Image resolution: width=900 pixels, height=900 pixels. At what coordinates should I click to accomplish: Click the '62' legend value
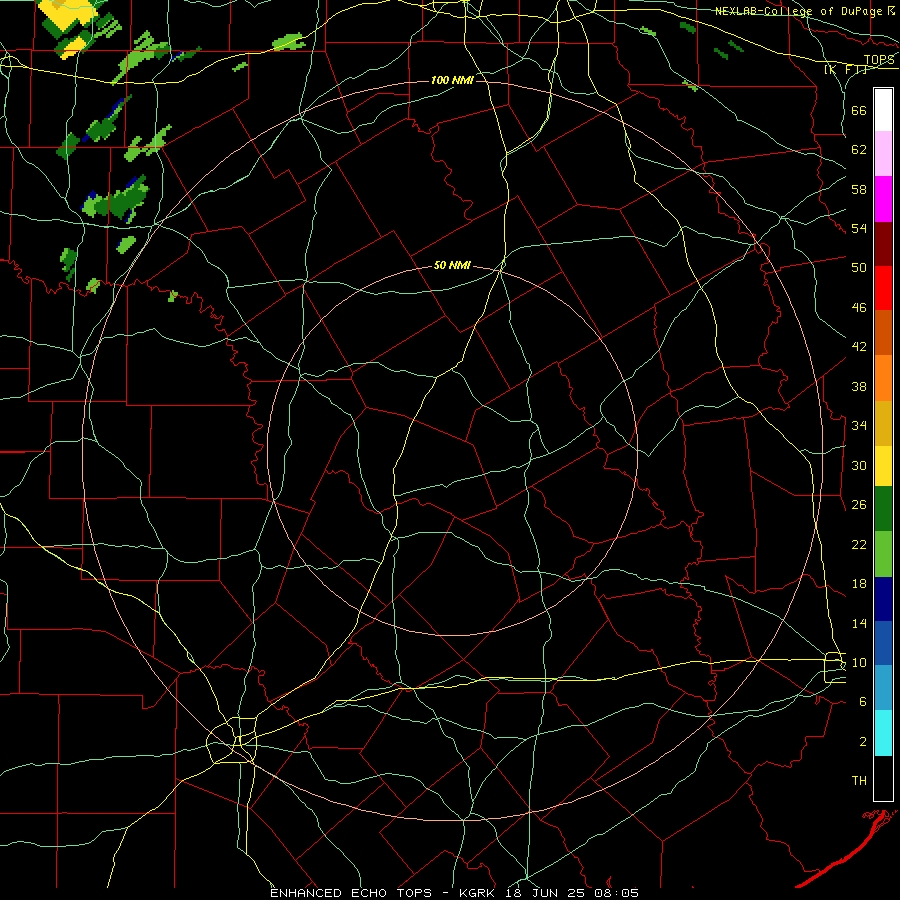click(x=859, y=150)
